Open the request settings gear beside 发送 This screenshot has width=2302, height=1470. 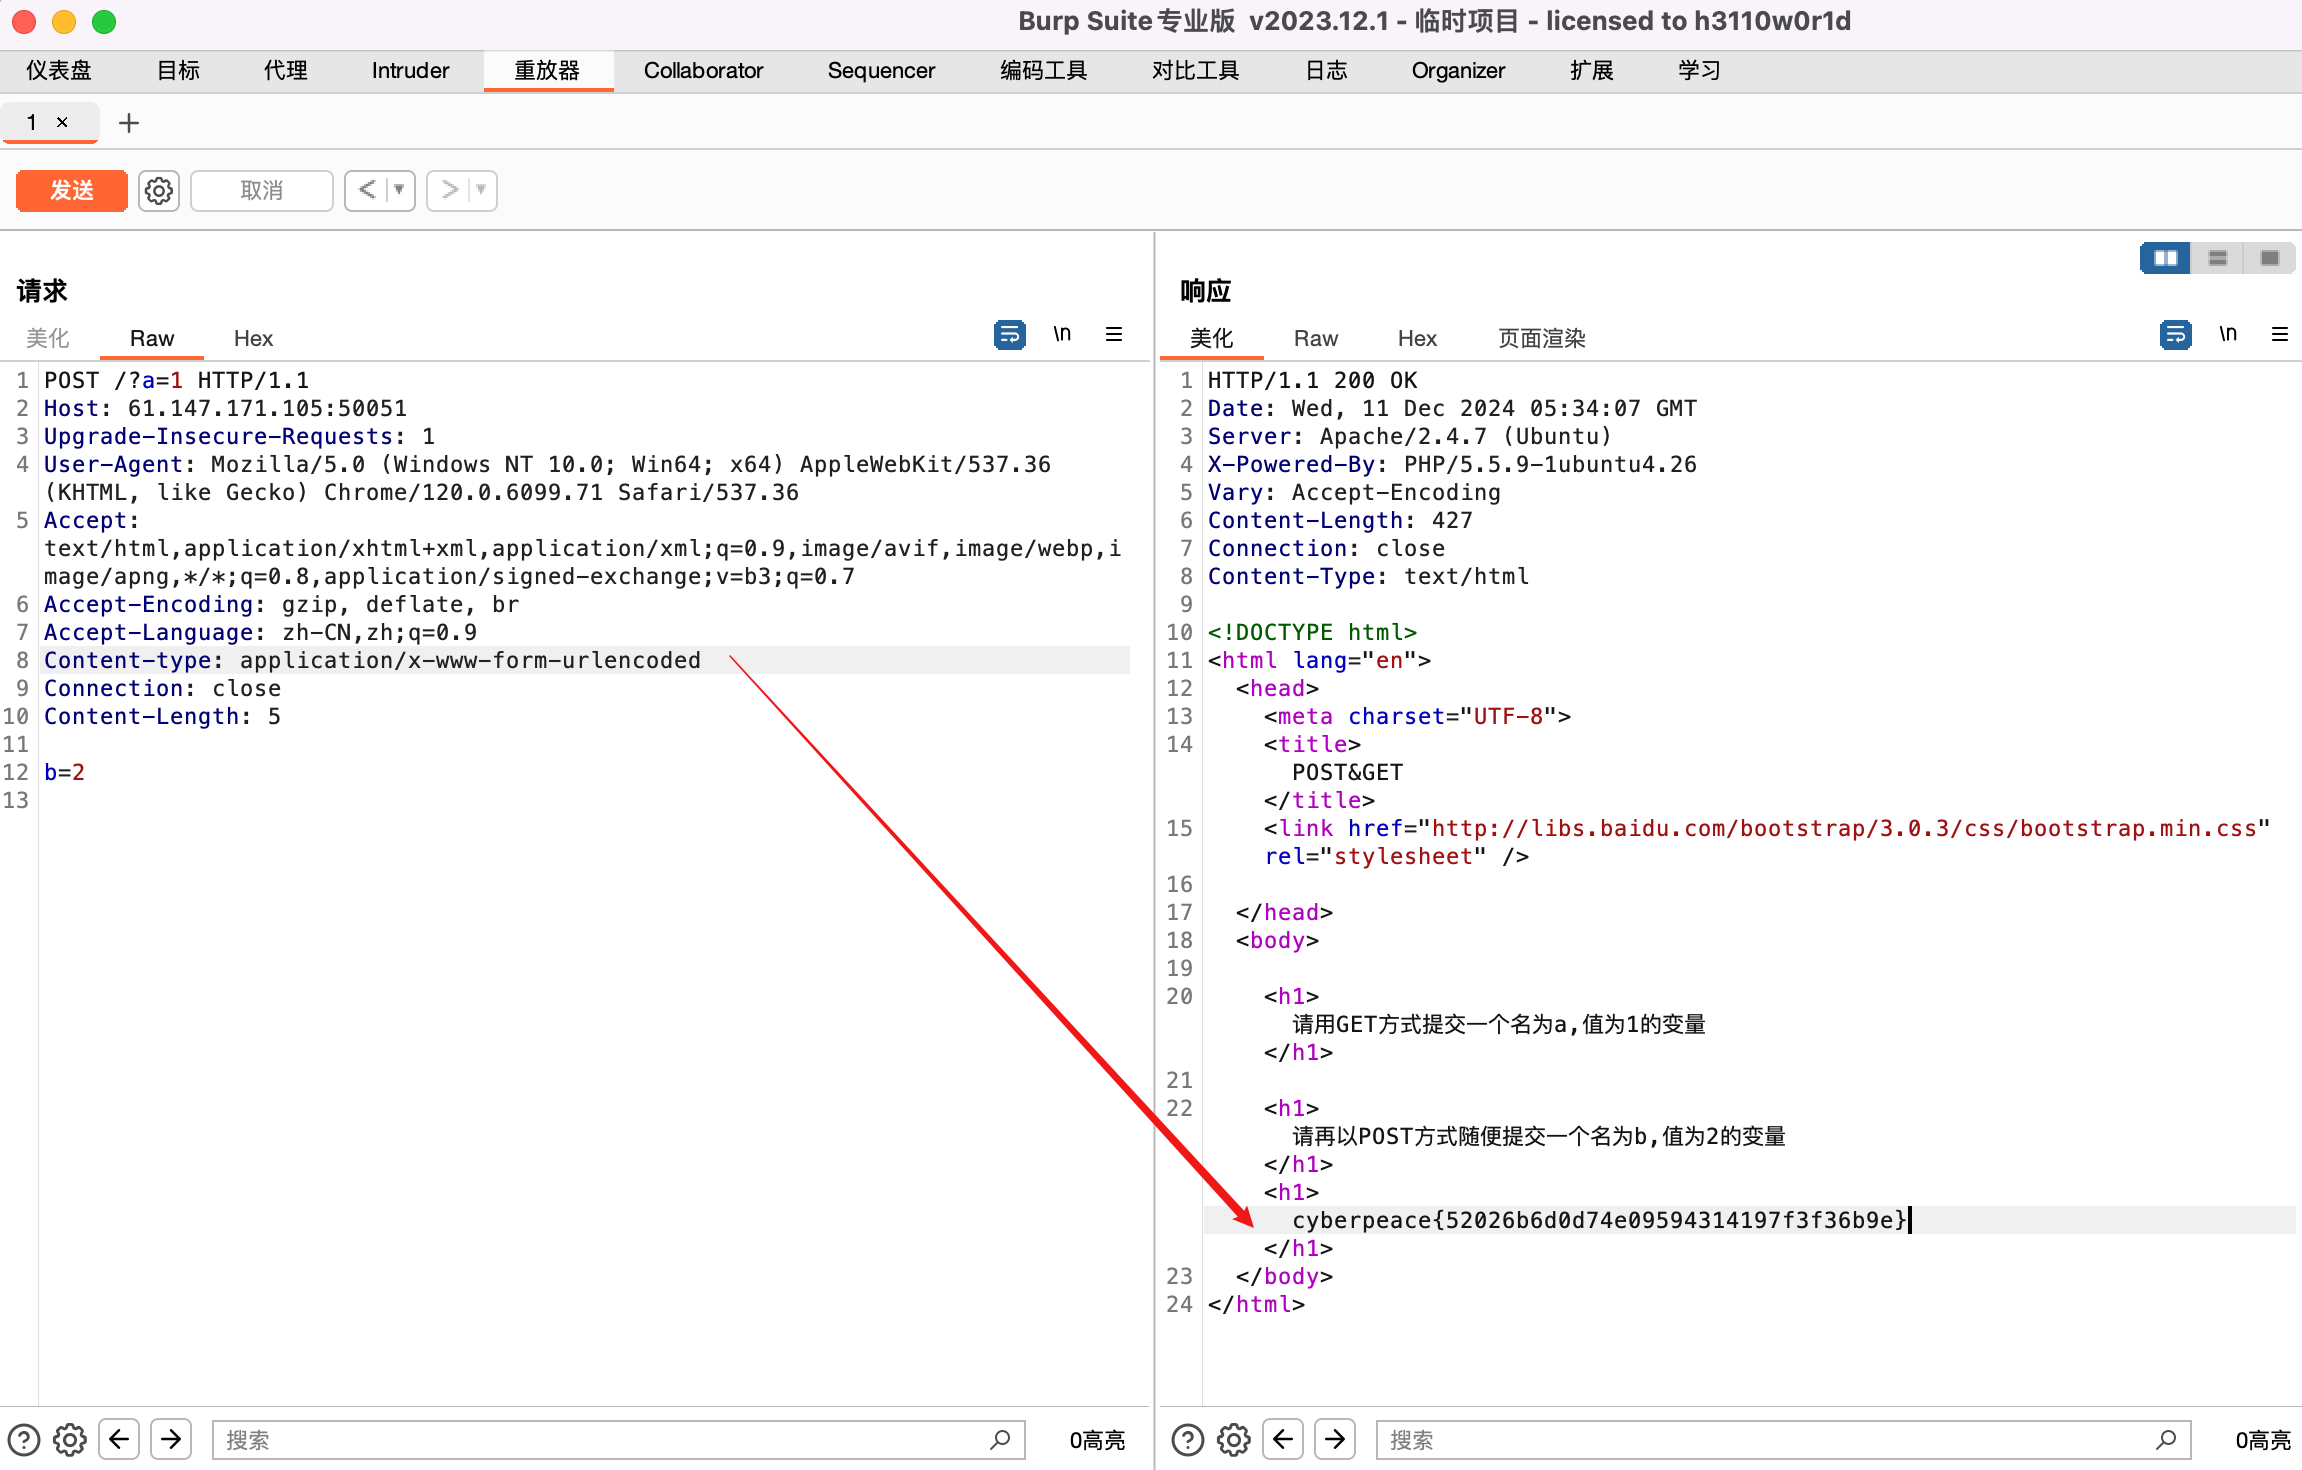click(158, 190)
